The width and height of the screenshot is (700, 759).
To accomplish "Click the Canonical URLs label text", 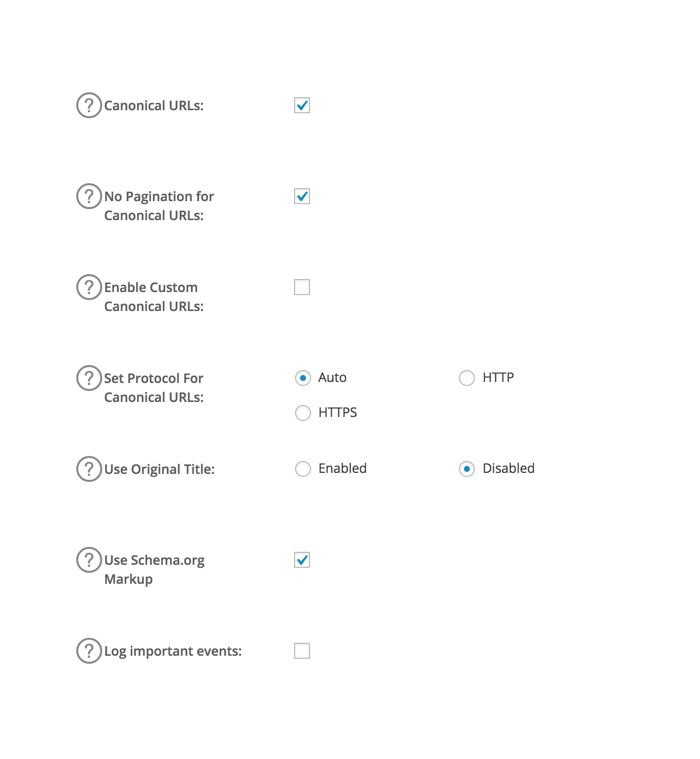I will tap(154, 106).
